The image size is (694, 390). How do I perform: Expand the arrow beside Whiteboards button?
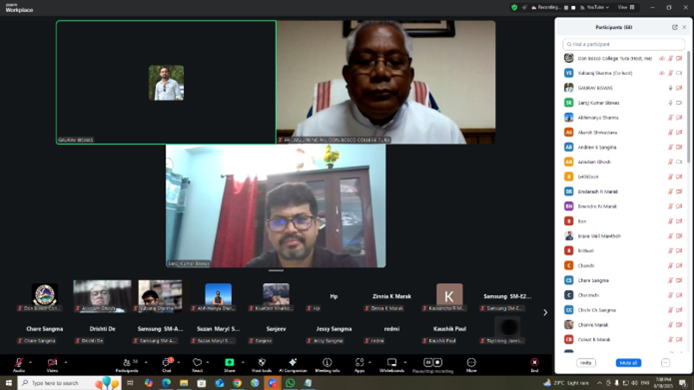[x=405, y=363]
